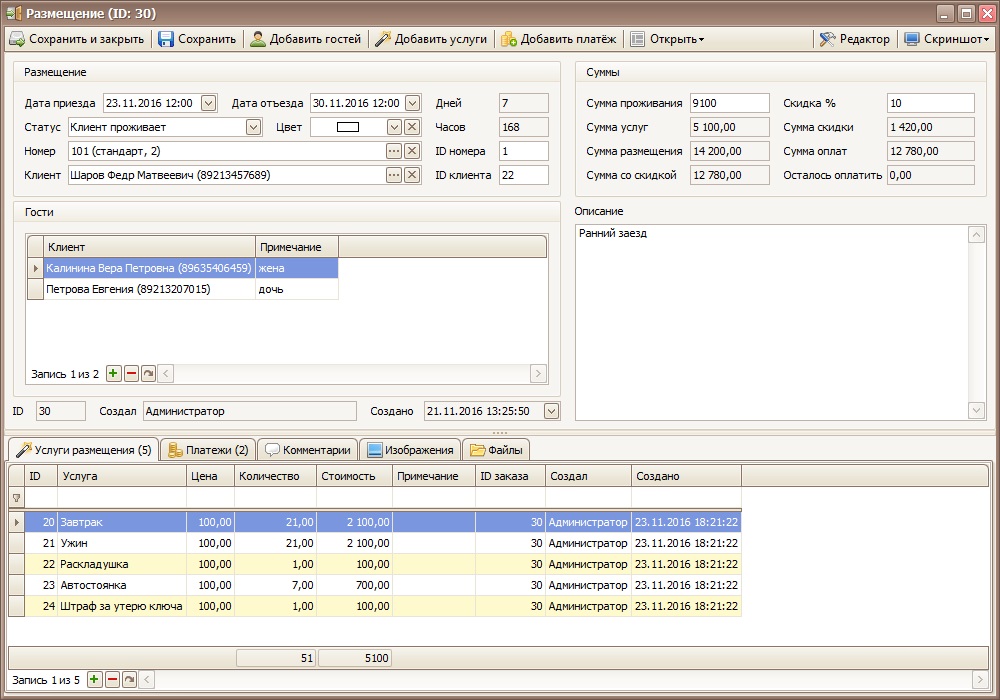Image resolution: width=1000 pixels, height=700 pixels.
Task: Refresh the guests list
Action: [149, 374]
